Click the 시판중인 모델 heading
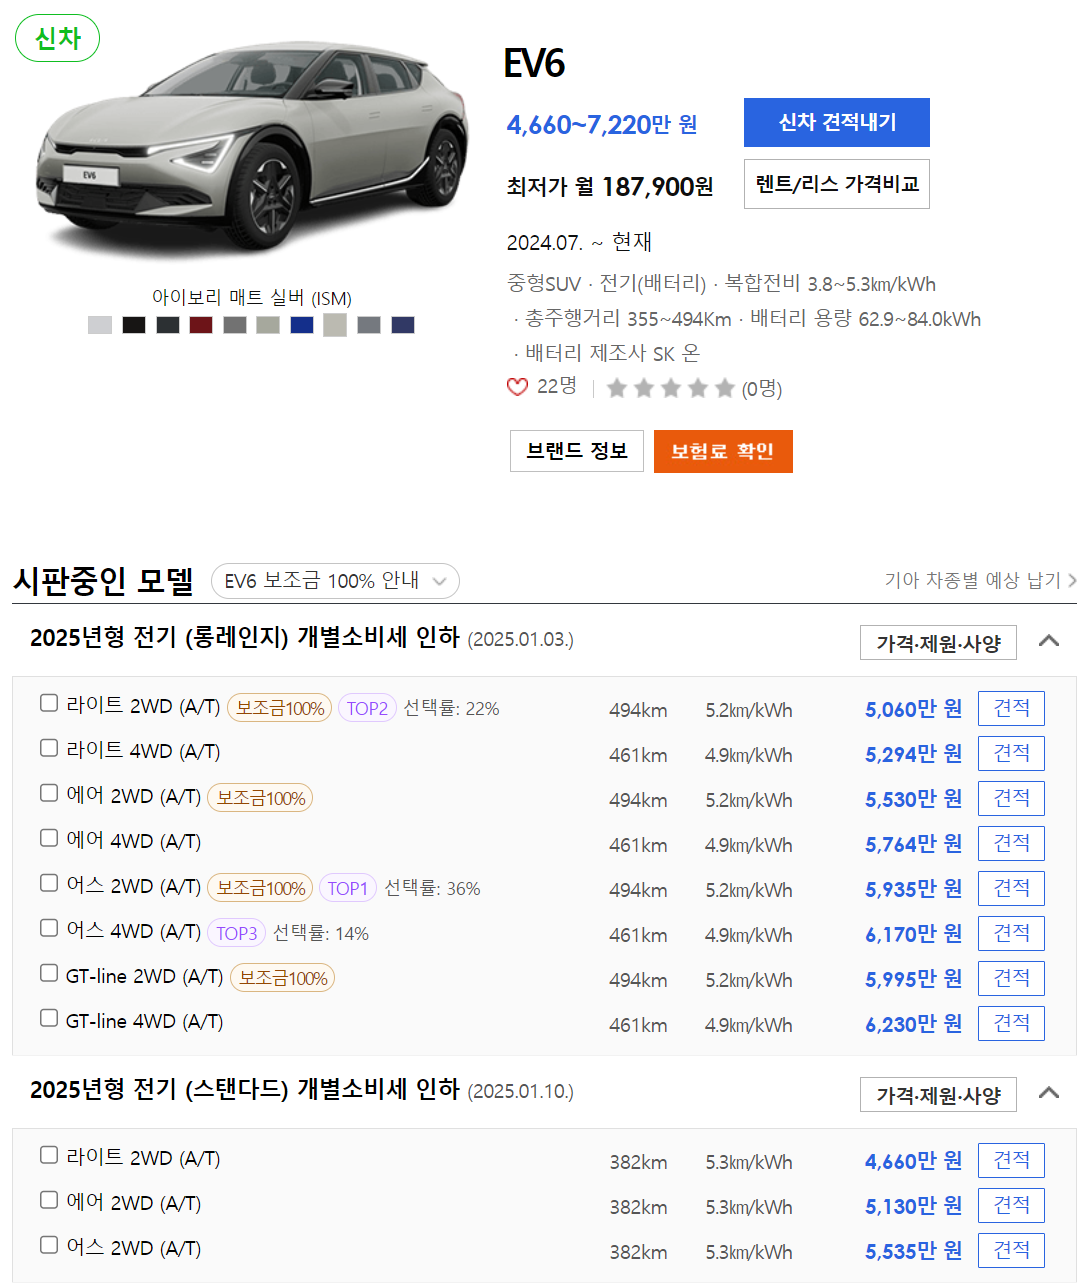The width and height of the screenshot is (1082, 1288). coord(103,581)
